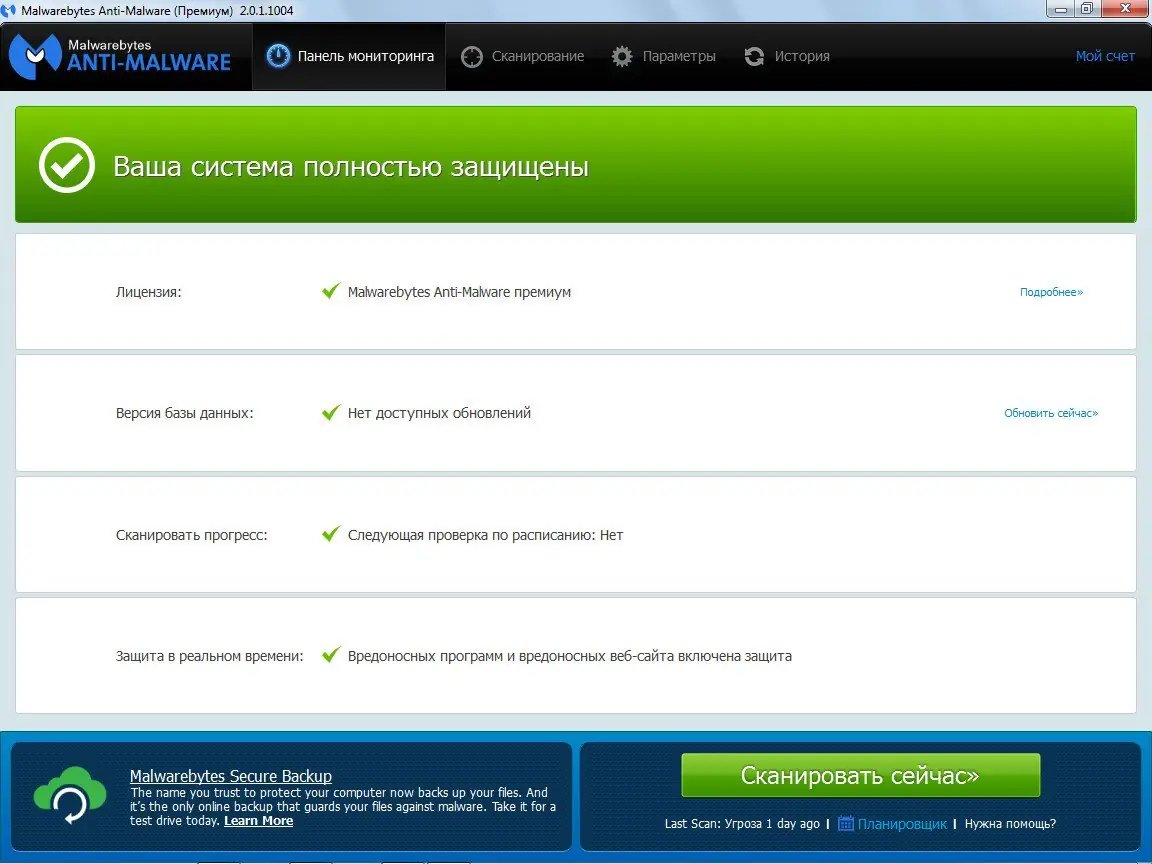Click the refresh icon beside История
The height and width of the screenshot is (864, 1152).
(x=753, y=56)
